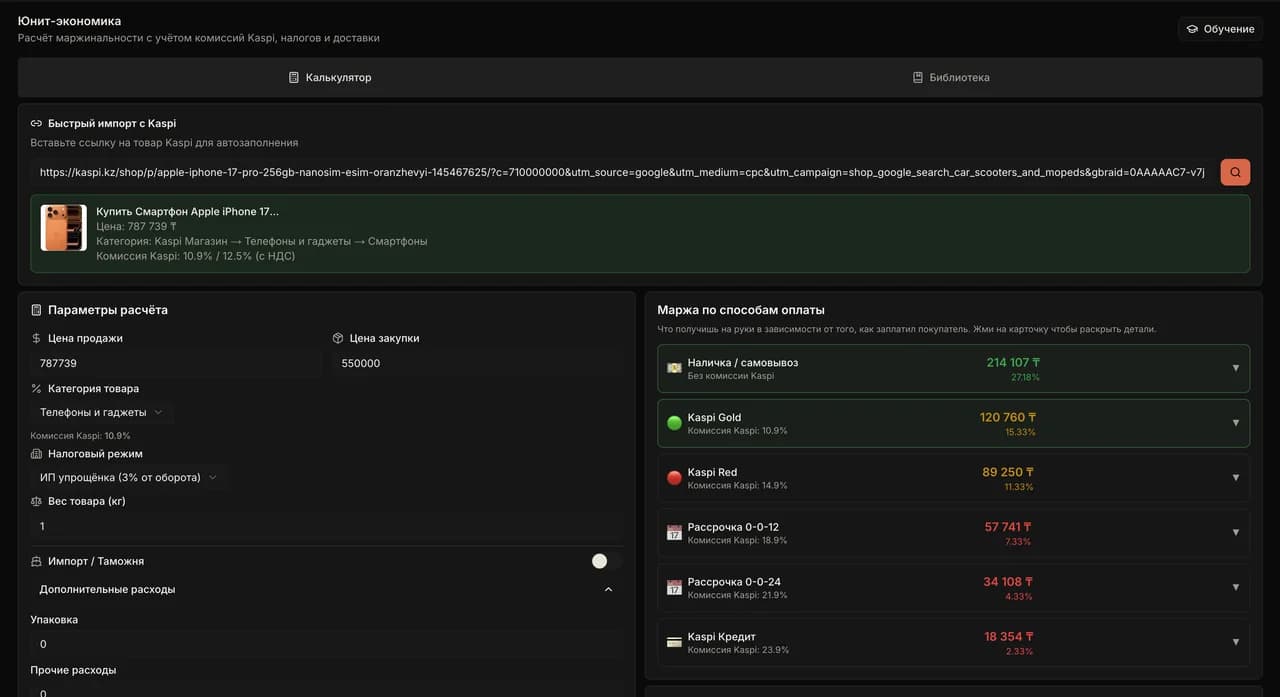The height and width of the screenshot is (697, 1280).
Task: Click the graduation cap icon in Обучение
Action: pyautogui.click(x=1192, y=29)
